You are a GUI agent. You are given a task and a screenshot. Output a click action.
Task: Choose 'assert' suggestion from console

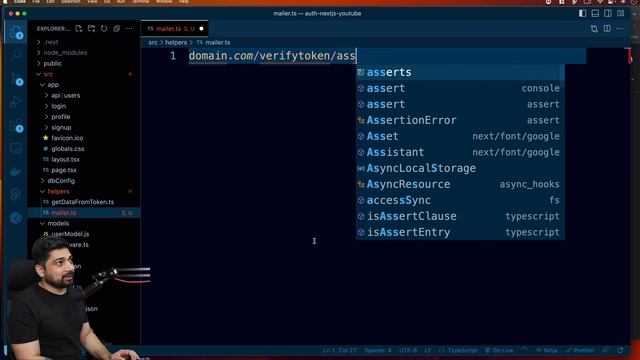(x=460, y=88)
